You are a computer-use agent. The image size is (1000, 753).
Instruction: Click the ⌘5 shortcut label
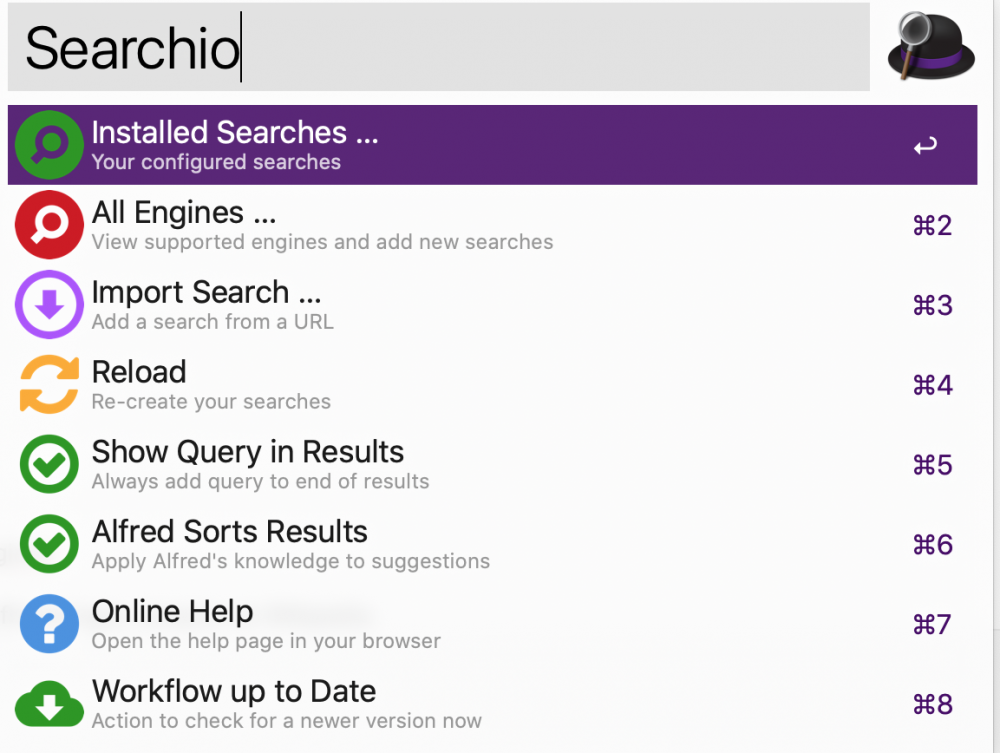coord(932,466)
